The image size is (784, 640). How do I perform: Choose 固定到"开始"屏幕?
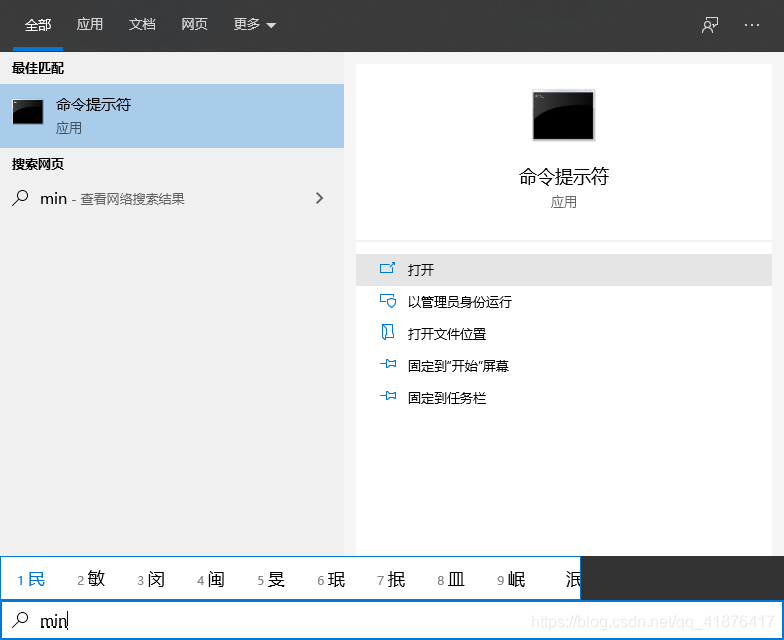pyautogui.click(x=564, y=366)
